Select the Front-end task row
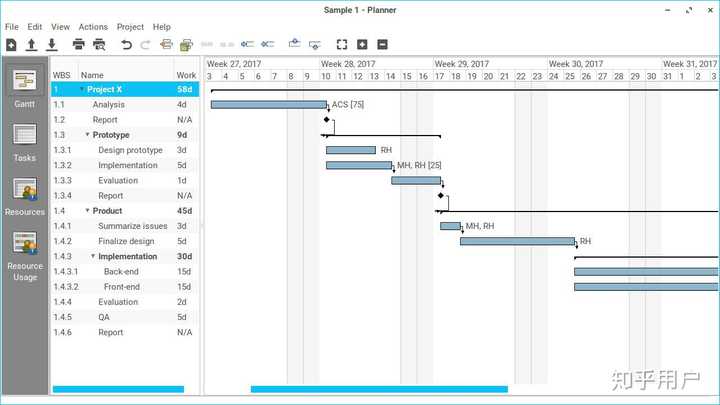The width and height of the screenshot is (720, 405). click(x=125, y=287)
